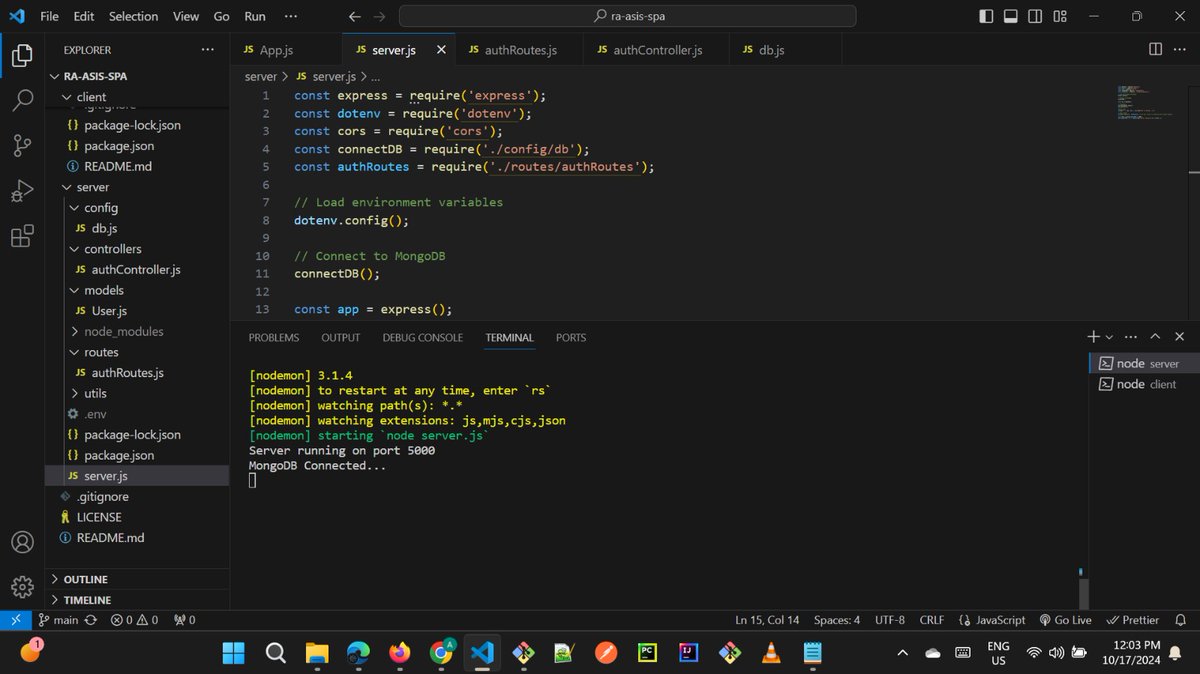This screenshot has width=1200, height=674.
Task: Collapse the config folder
Action: click(138, 208)
